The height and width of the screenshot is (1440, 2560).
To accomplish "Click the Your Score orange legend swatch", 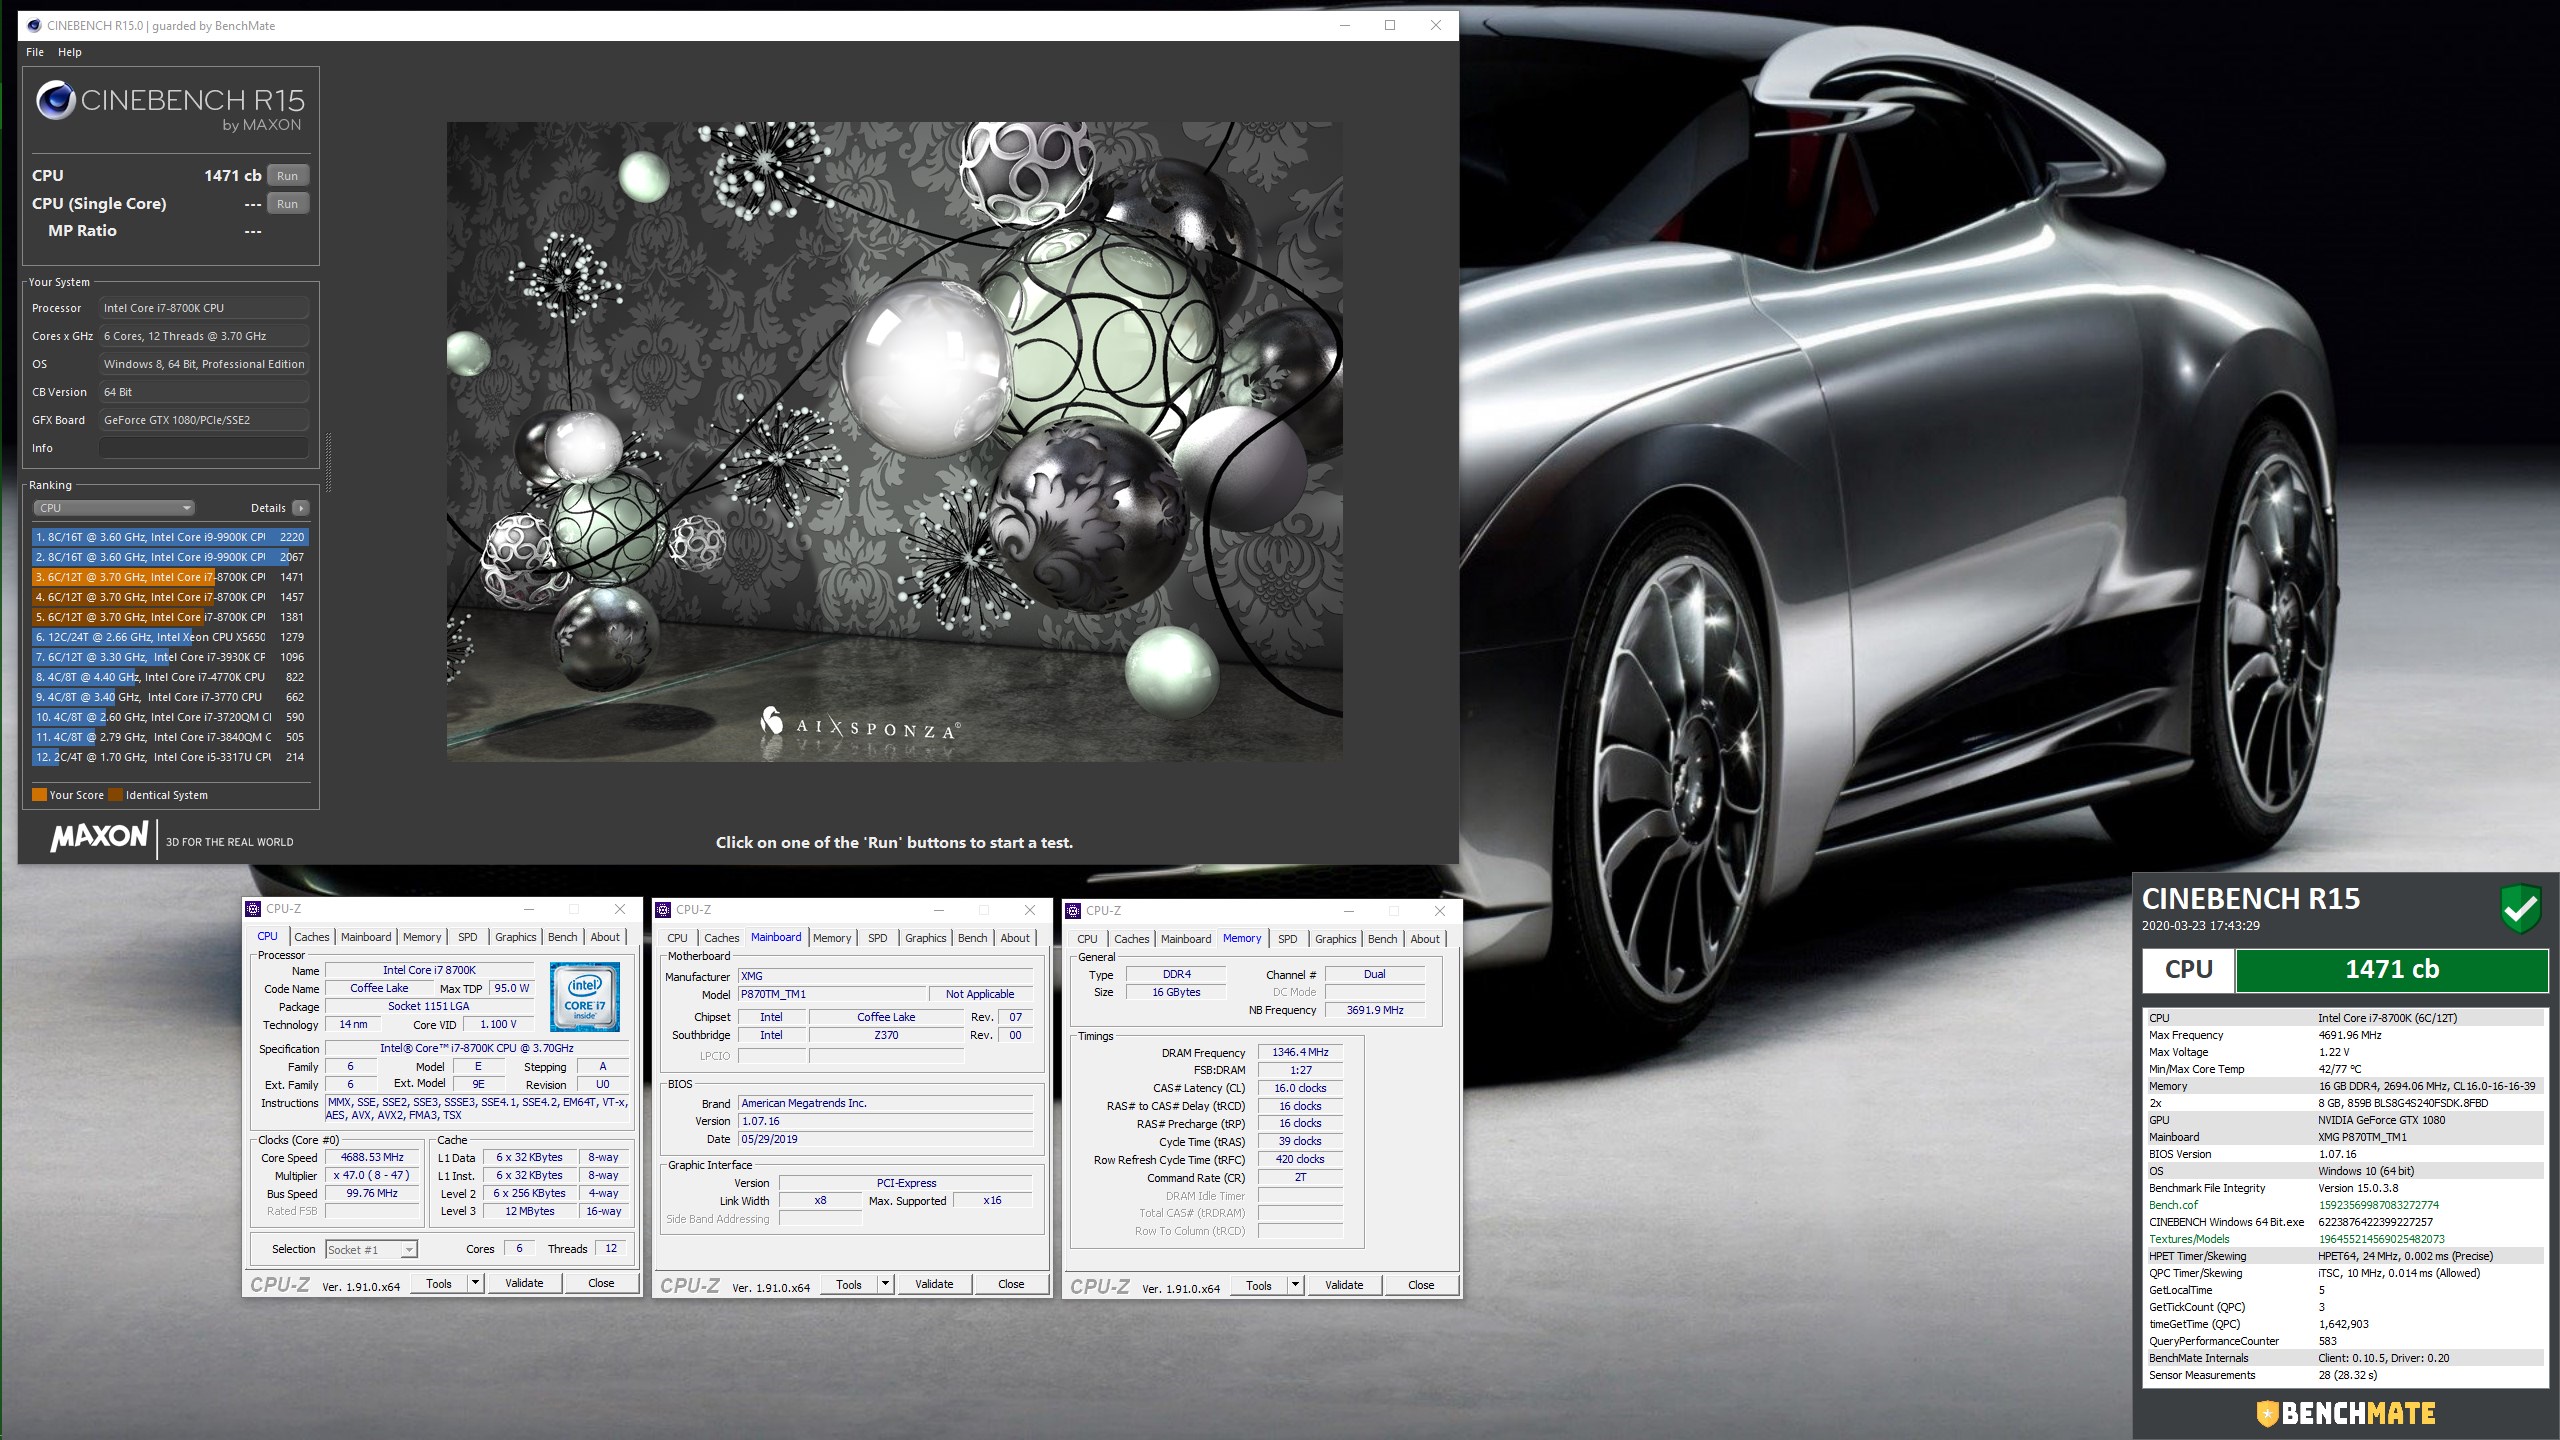I will click(40, 795).
